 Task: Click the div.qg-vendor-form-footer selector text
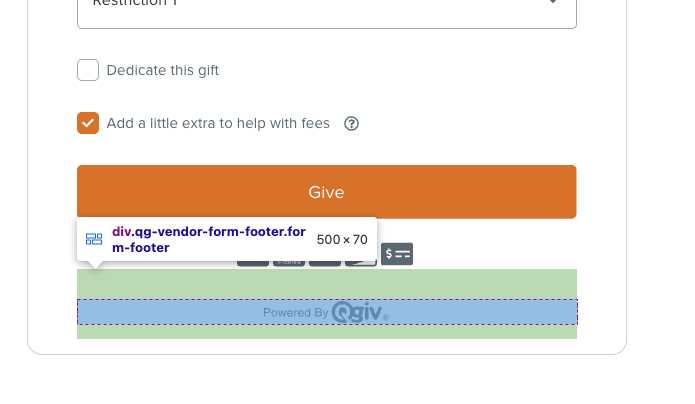[x=209, y=239]
